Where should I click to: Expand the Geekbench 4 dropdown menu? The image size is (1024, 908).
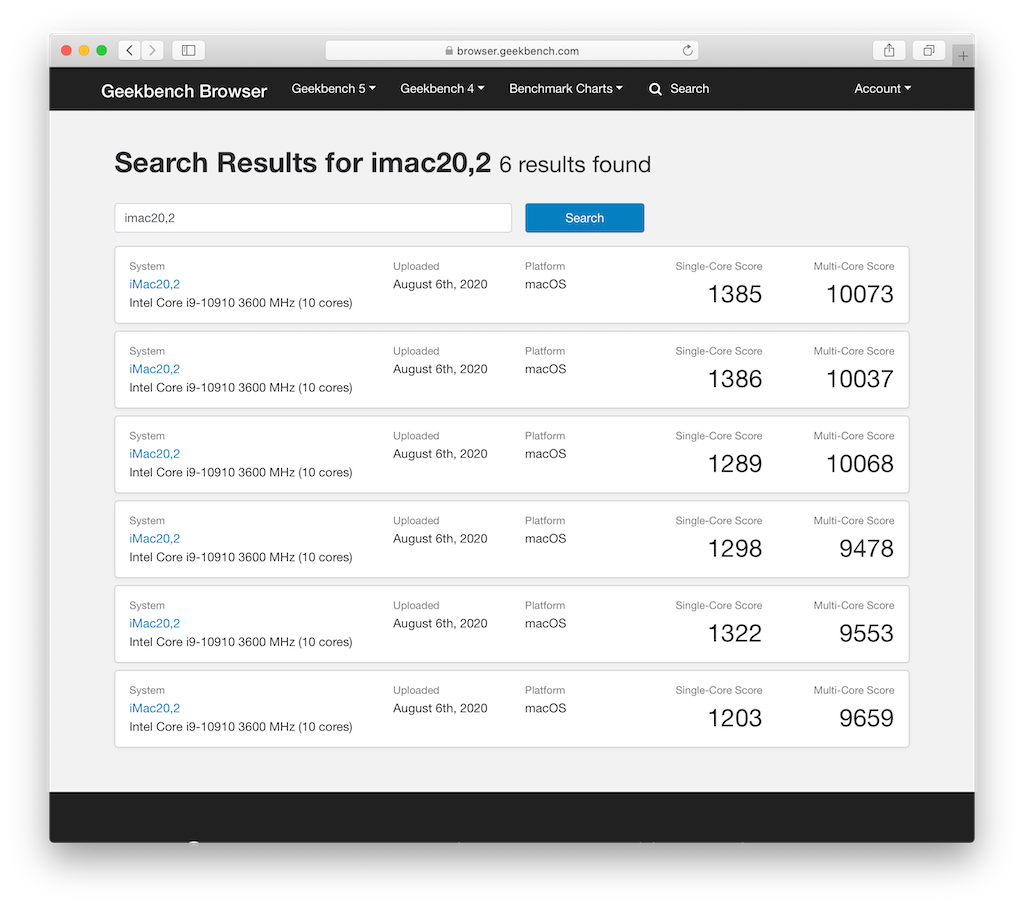click(x=442, y=89)
